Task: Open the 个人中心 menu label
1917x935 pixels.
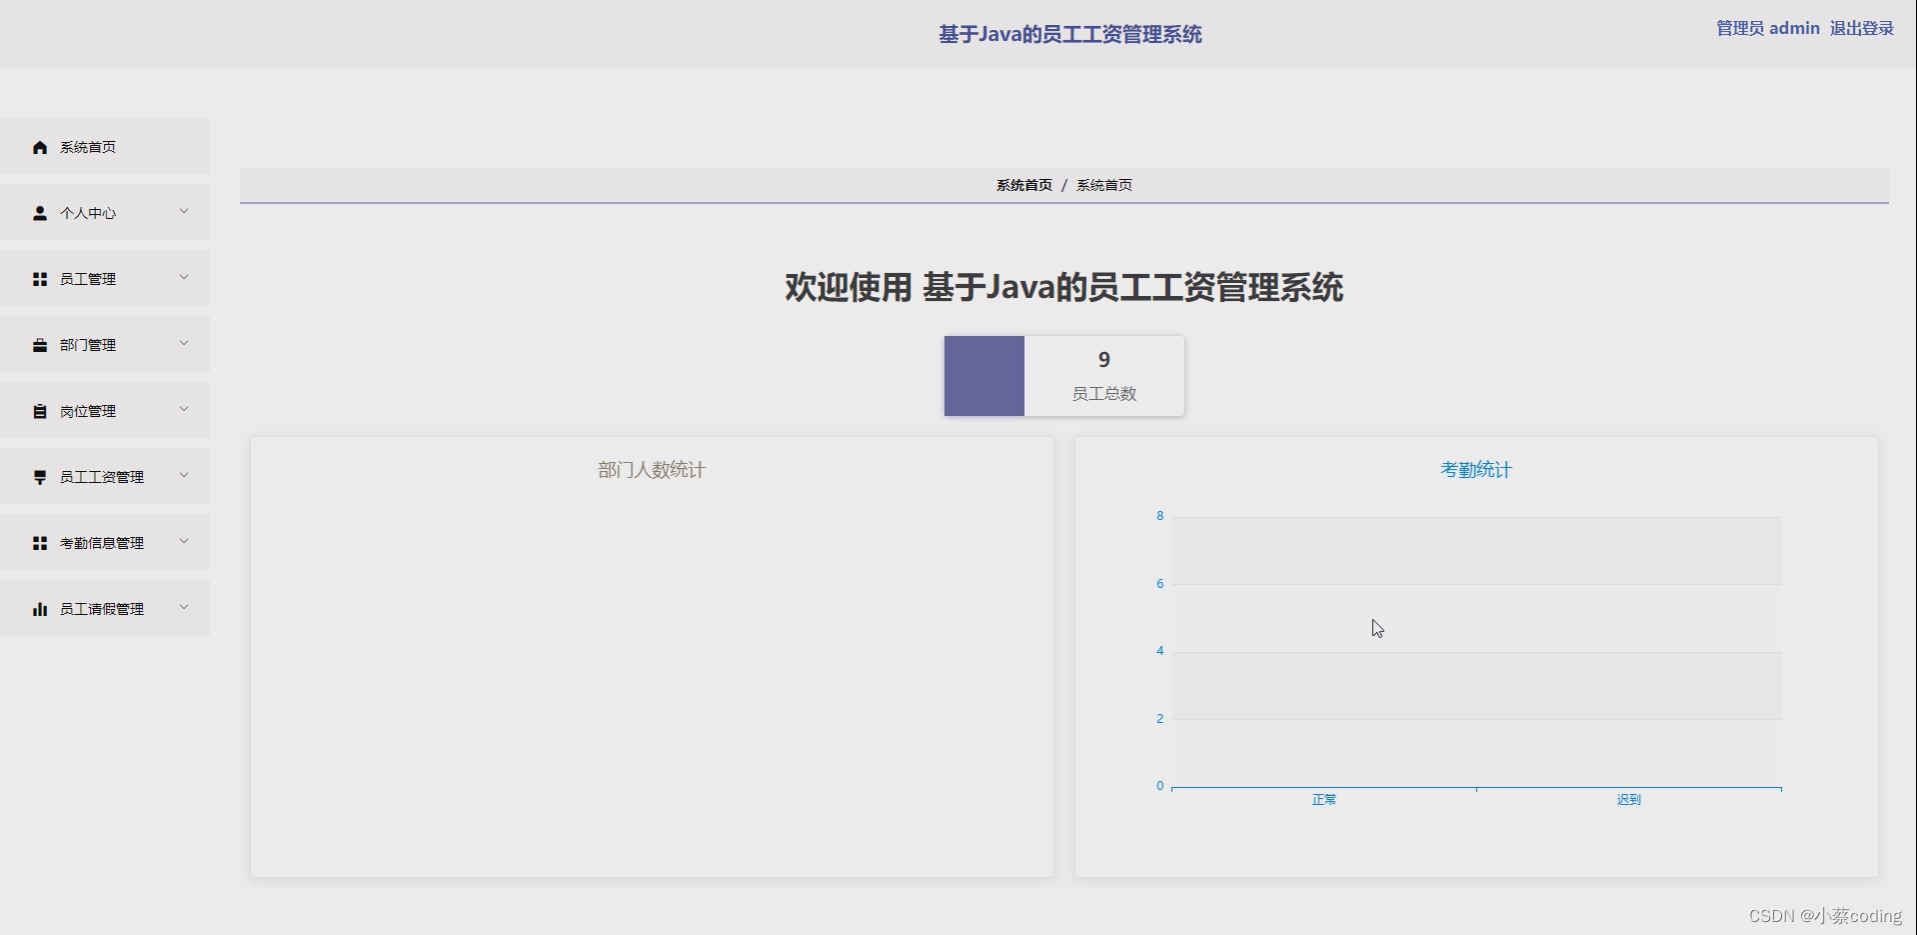Action: (88, 213)
